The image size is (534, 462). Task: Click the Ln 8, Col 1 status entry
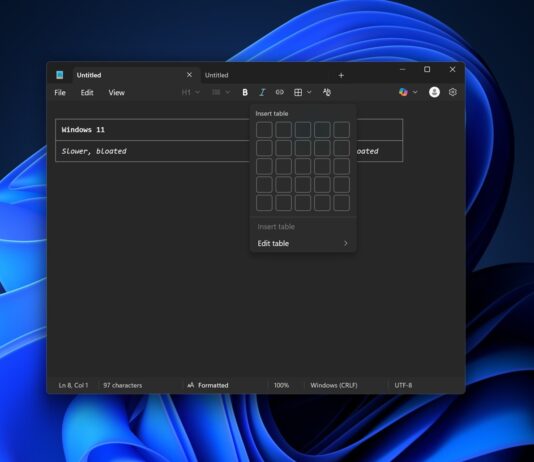[x=73, y=385]
